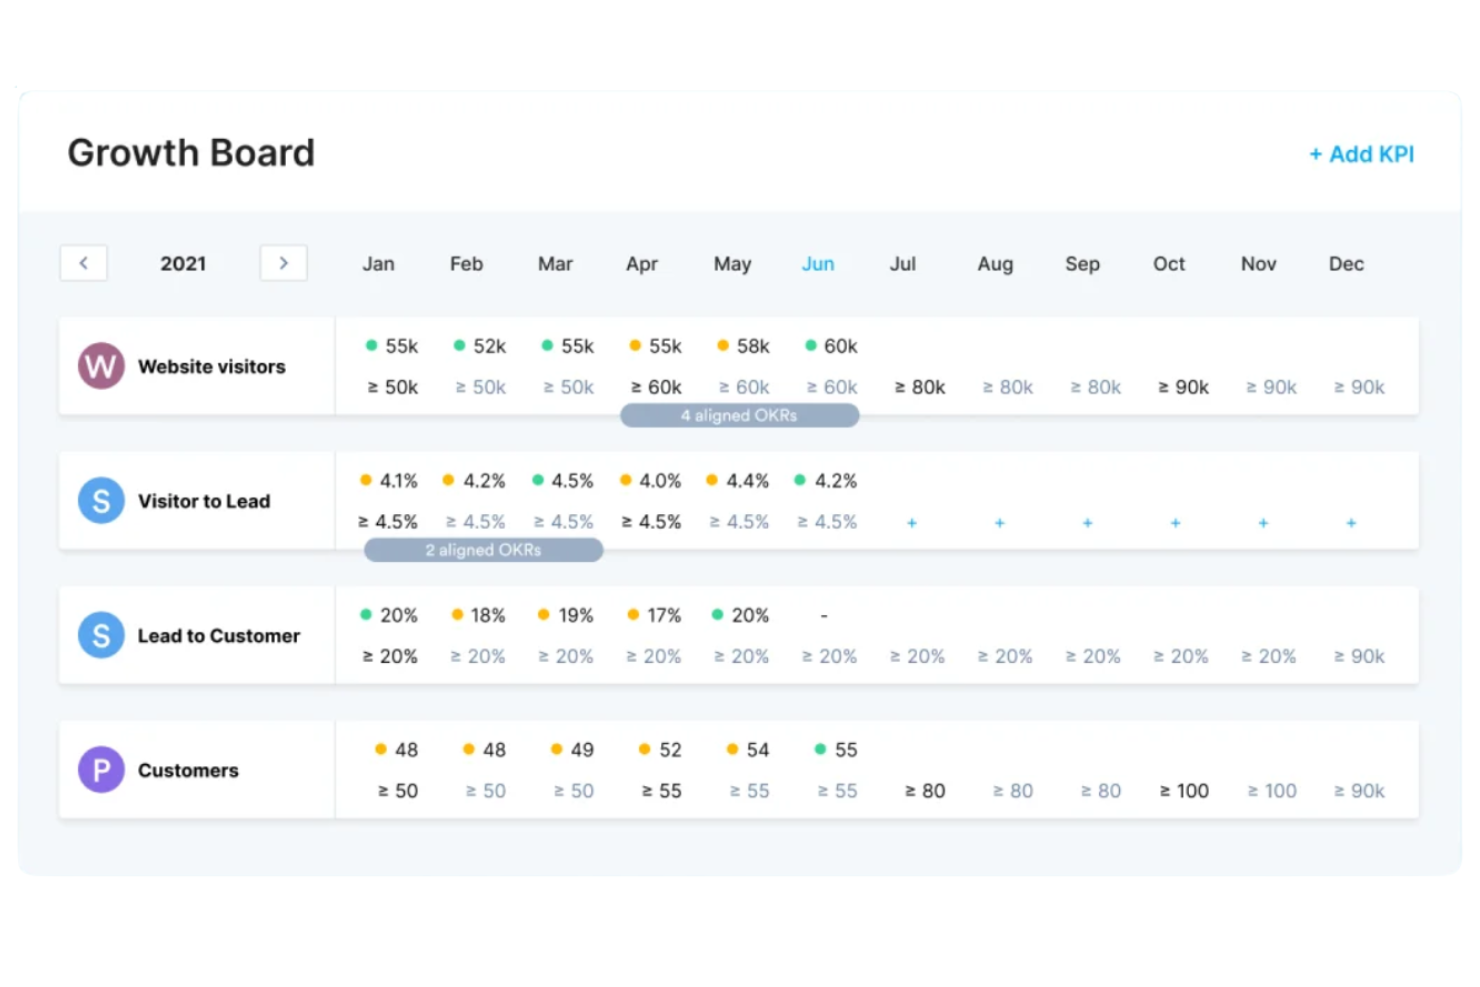Toggle the yellow indicator on February Customers

click(x=467, y=748)
